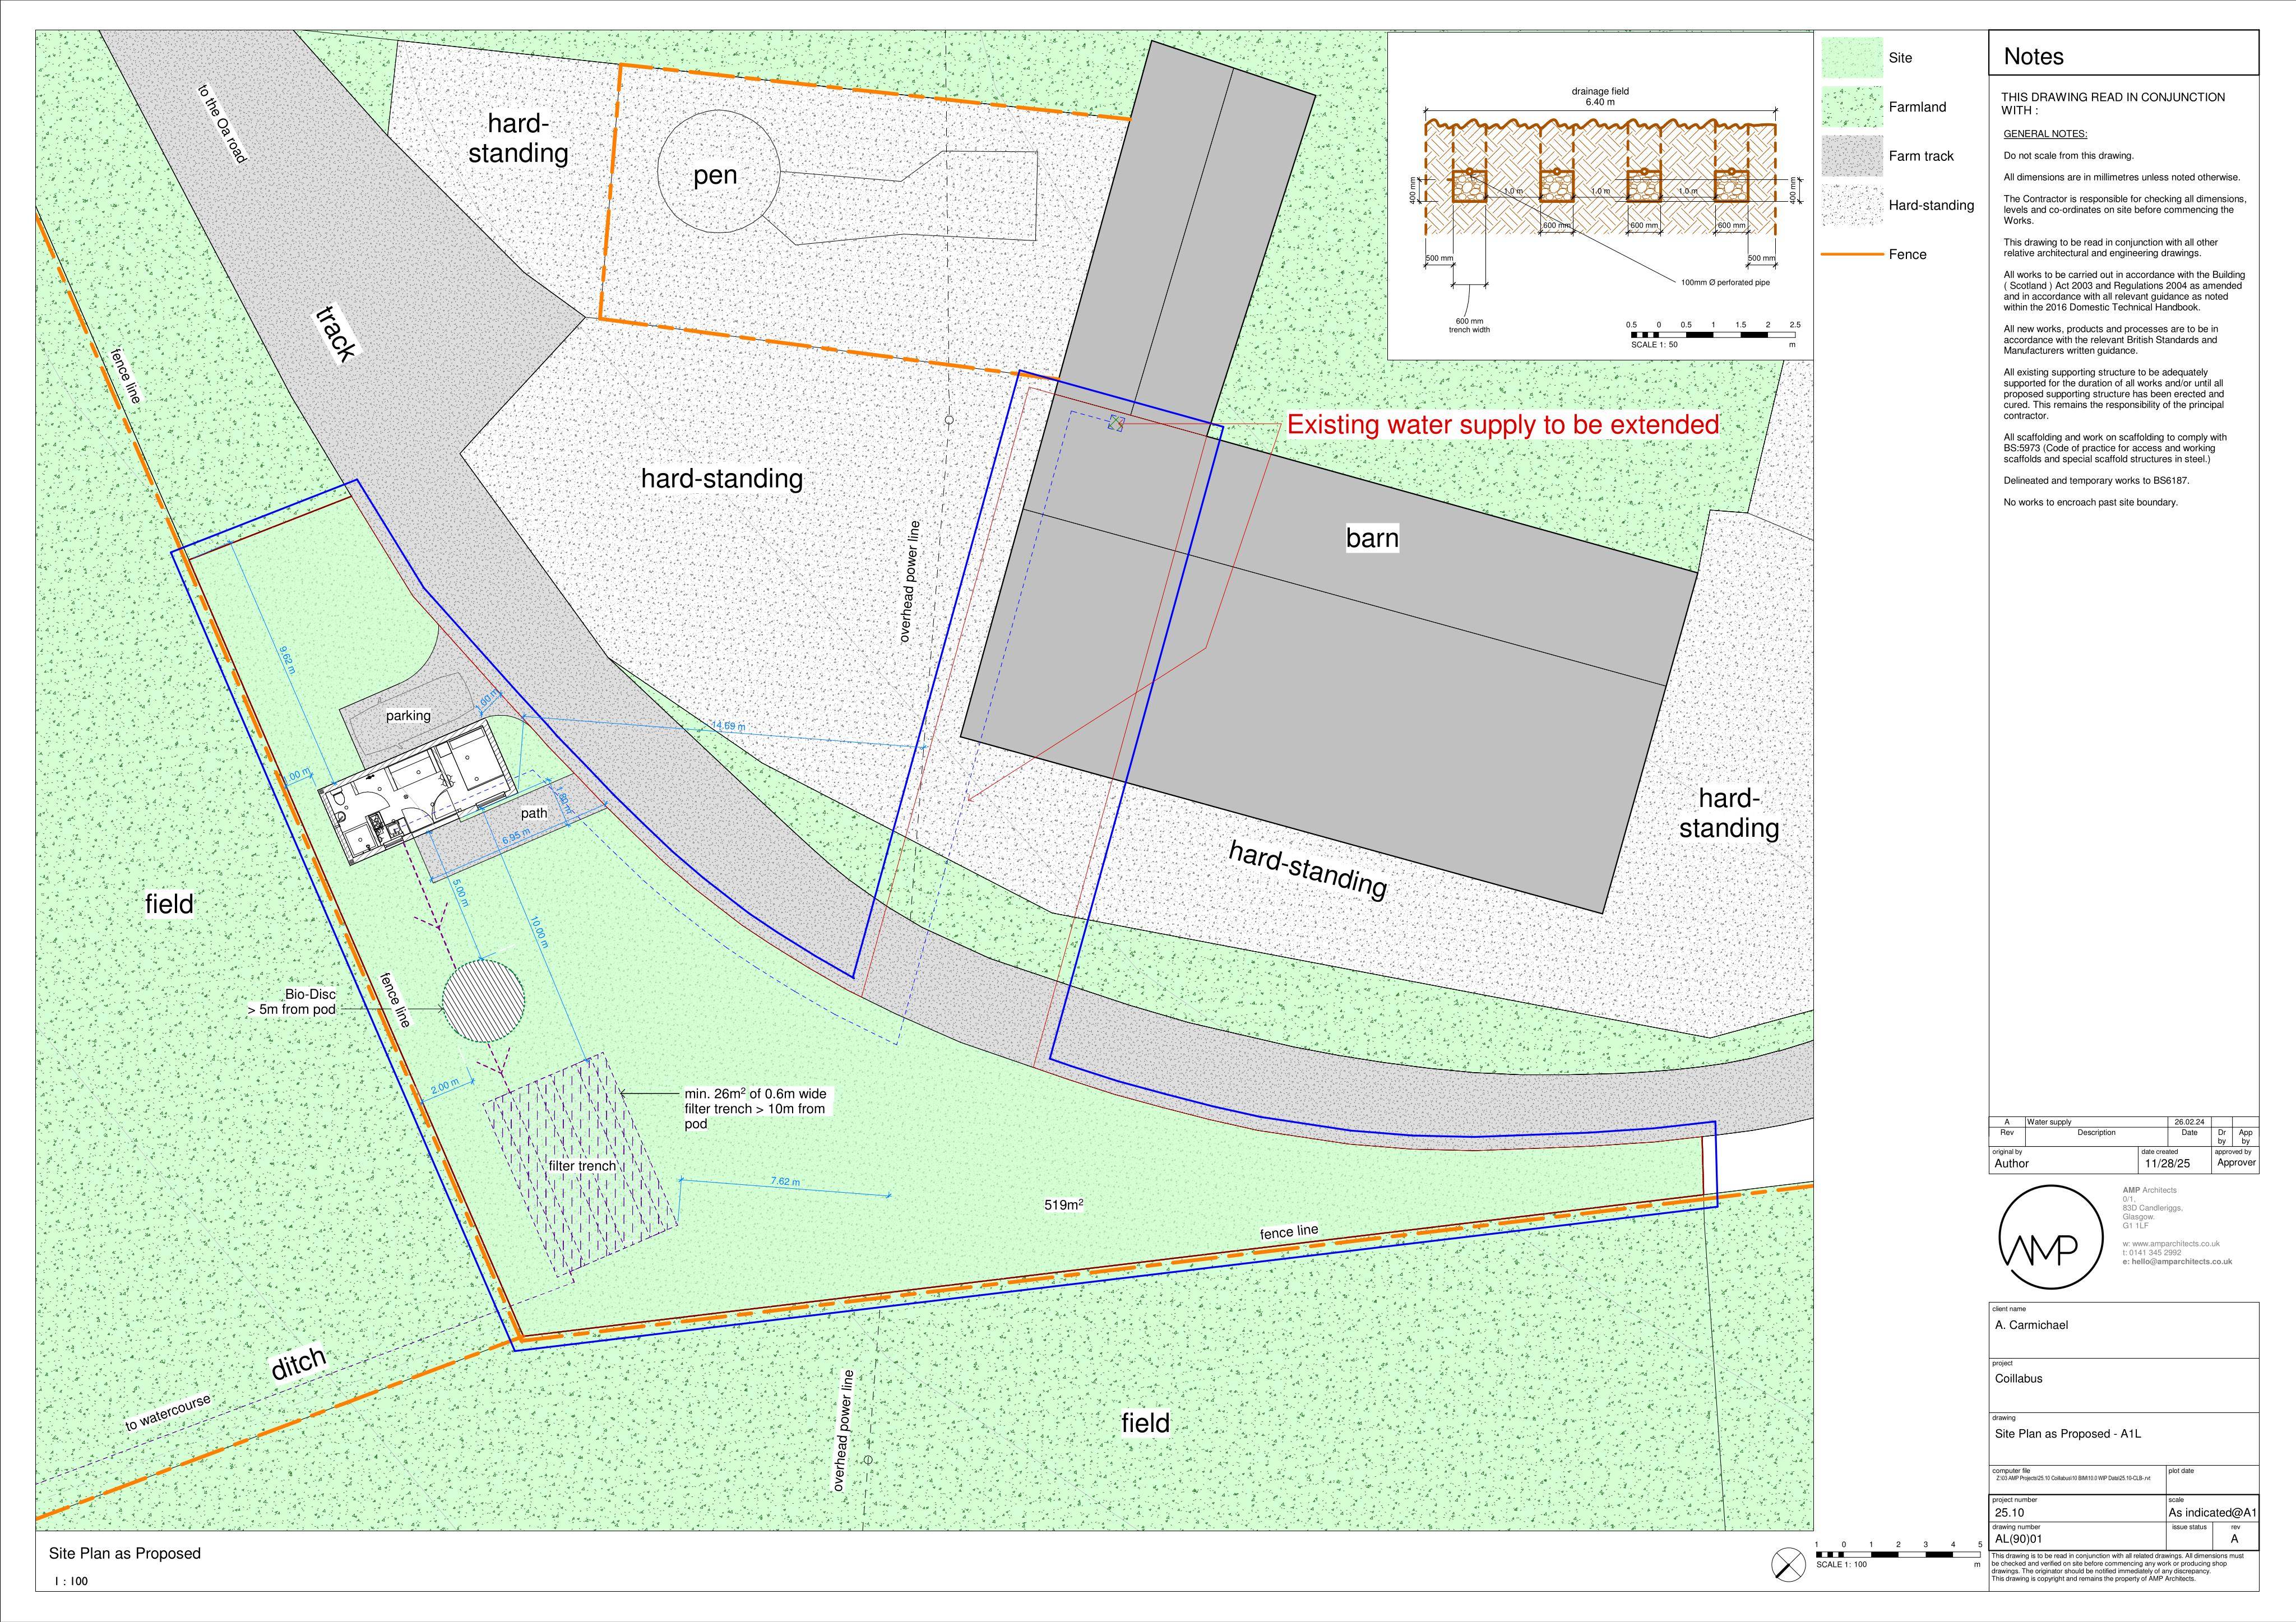This screenshot has width=2296, height=1622.
Task: Click the '14.69 m' dimension
Action: click(729, 726)
